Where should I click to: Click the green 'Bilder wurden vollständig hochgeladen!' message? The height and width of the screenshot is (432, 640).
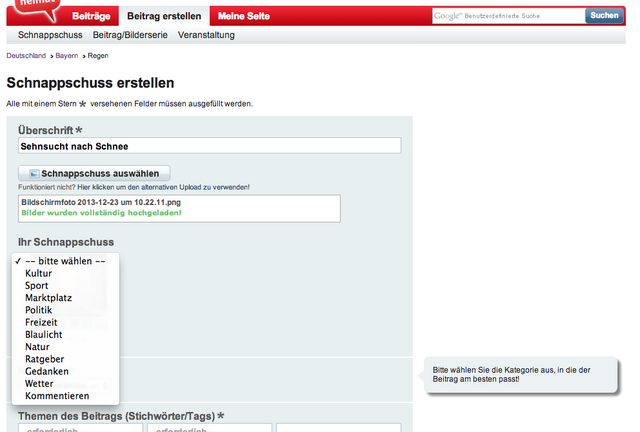(101, 213)
